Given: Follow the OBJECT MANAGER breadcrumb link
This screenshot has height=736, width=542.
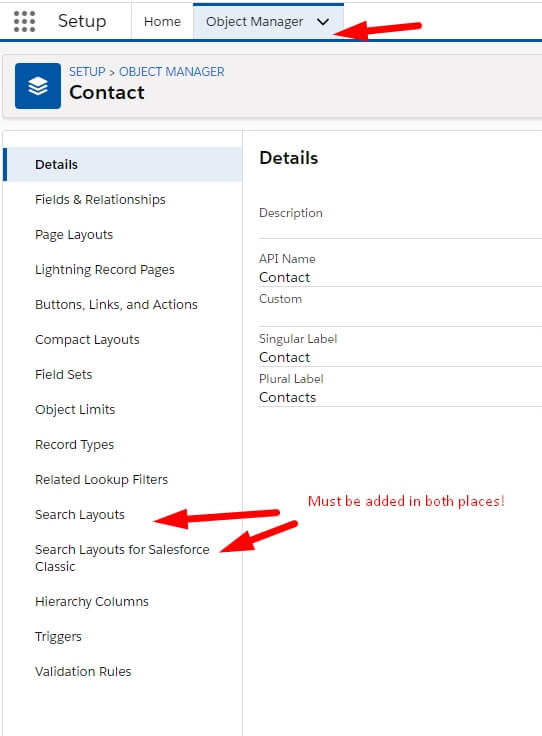Looking at the screenshot, I should (x=172, y=71).
